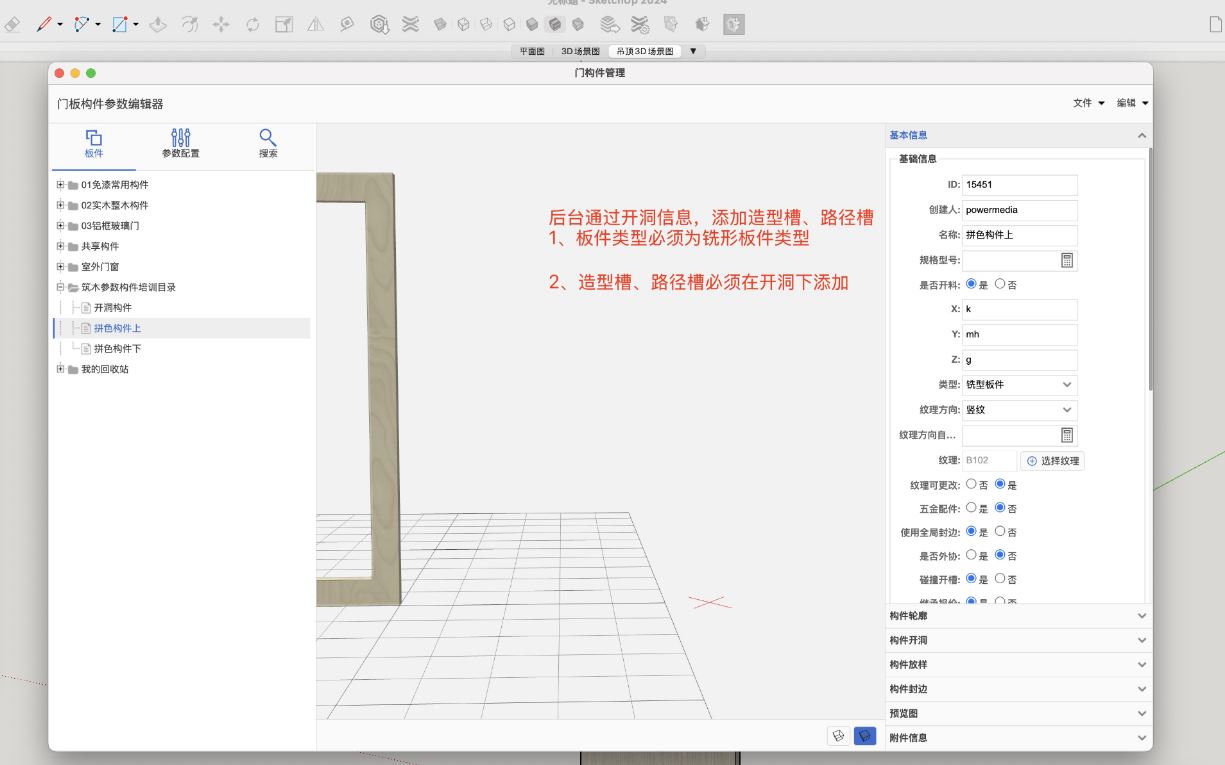Click the calculator icon beside 规格型号

tap(1067, 260)
